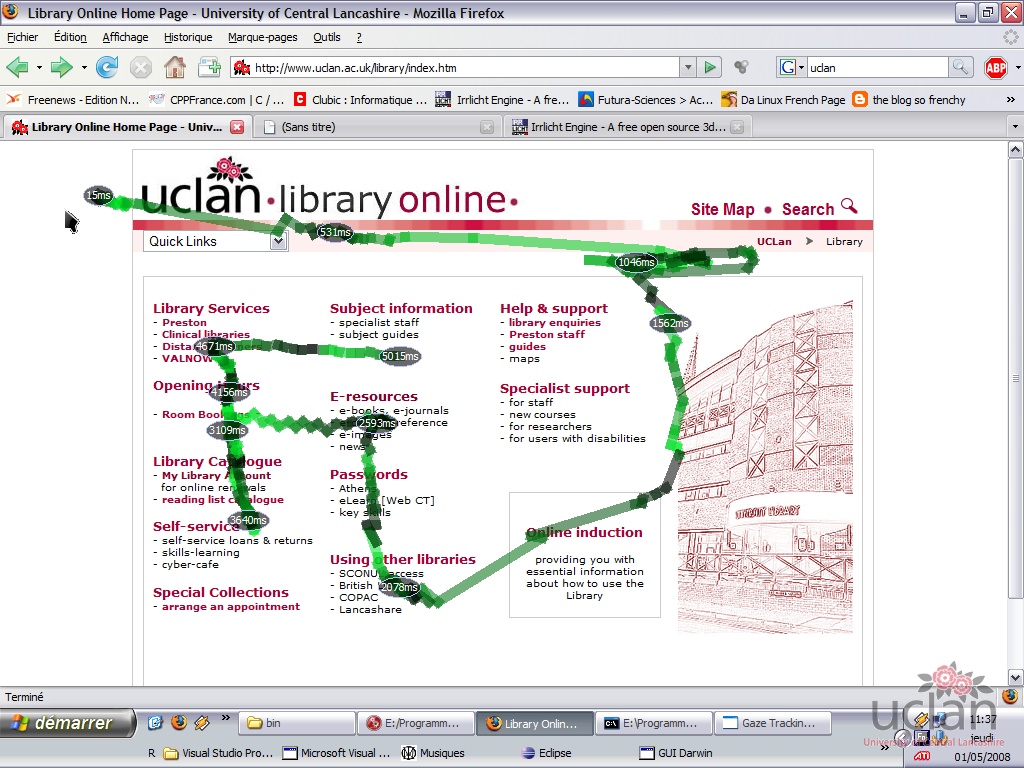Click the URL address field

coord(455,67)
